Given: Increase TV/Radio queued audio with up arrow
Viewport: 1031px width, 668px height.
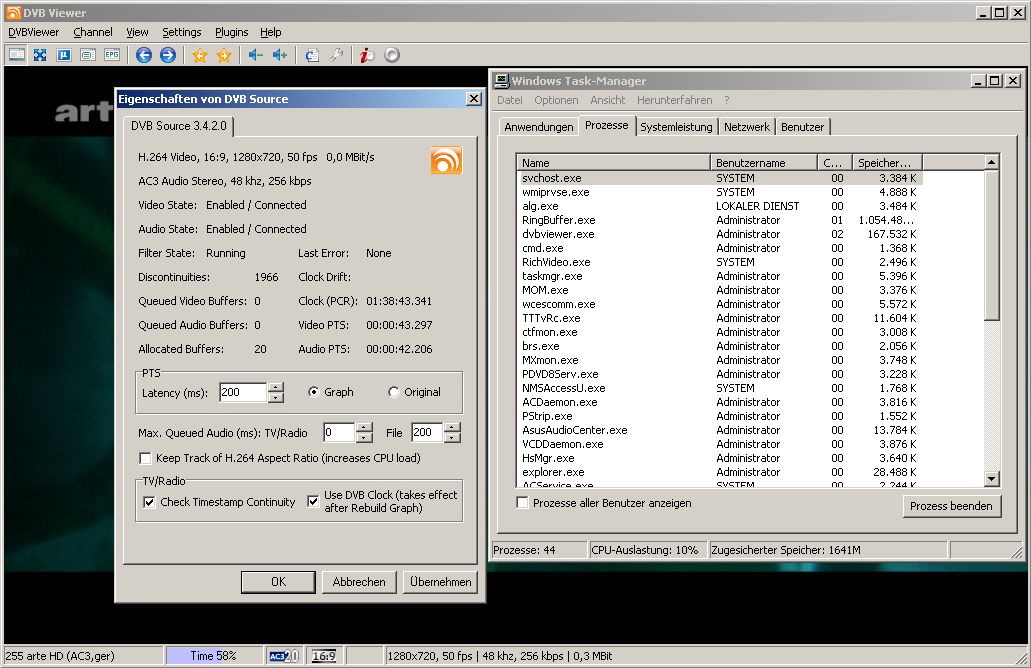Looking at the screenshot, I should [x=364, y=428].
